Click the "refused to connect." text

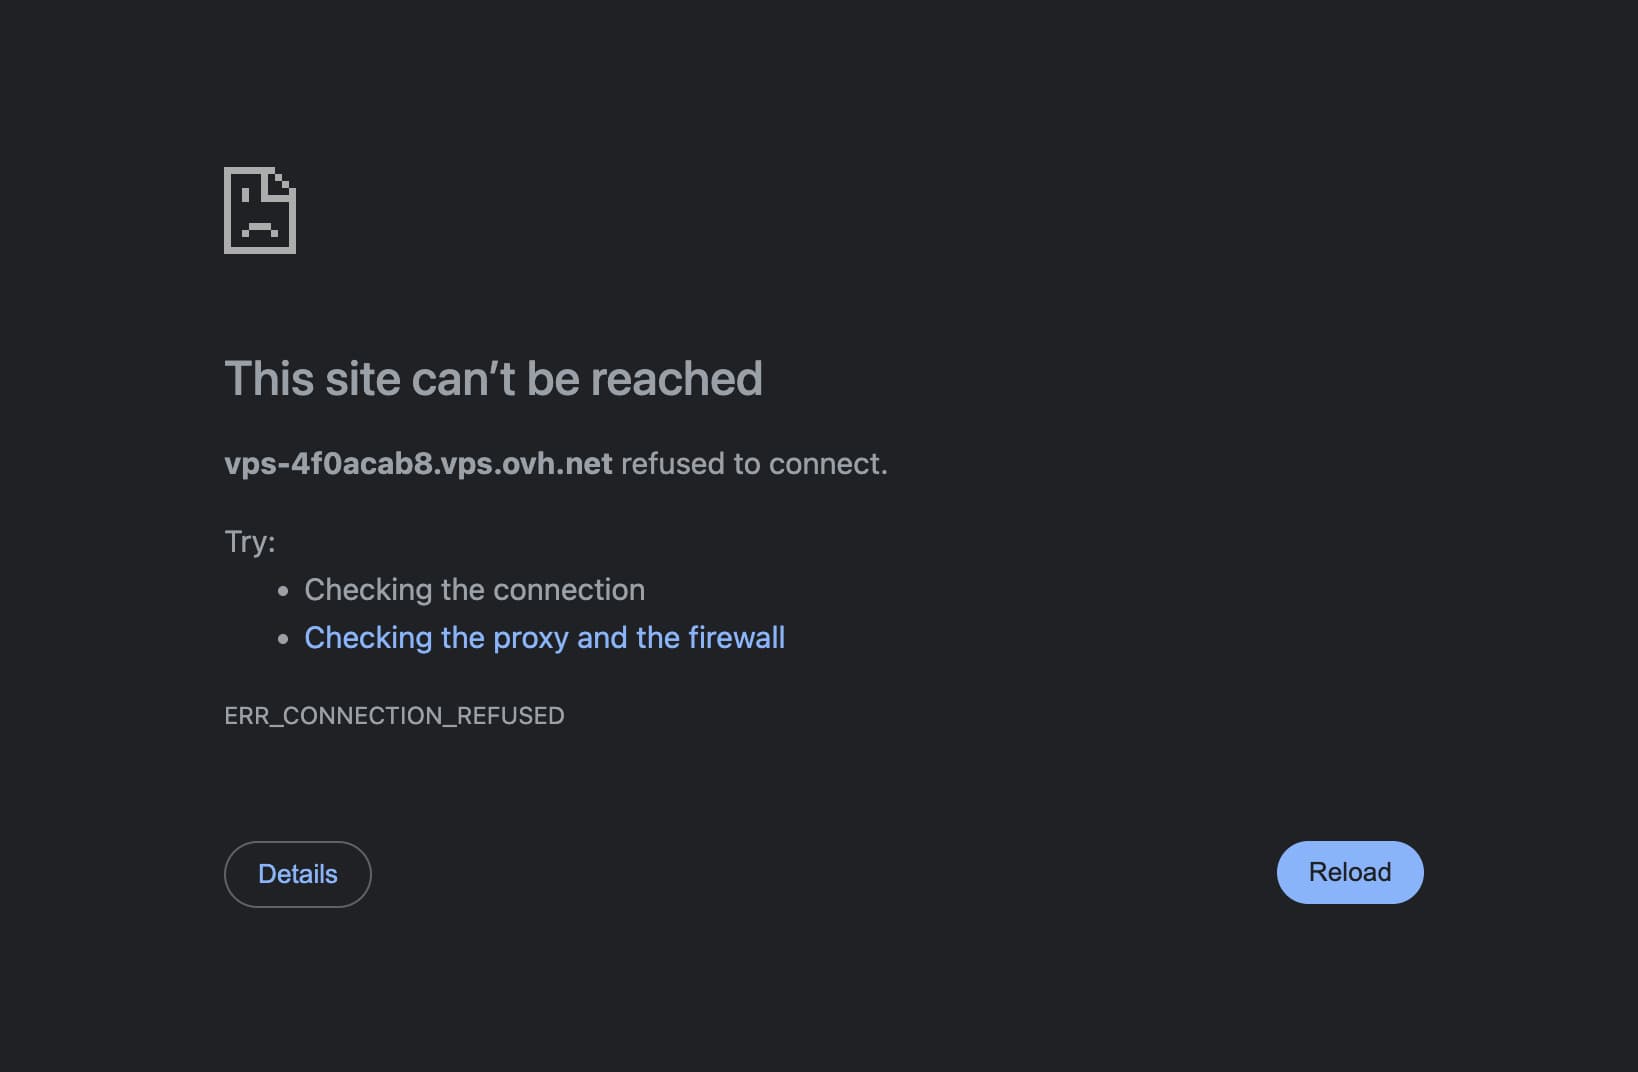[754, 464]
